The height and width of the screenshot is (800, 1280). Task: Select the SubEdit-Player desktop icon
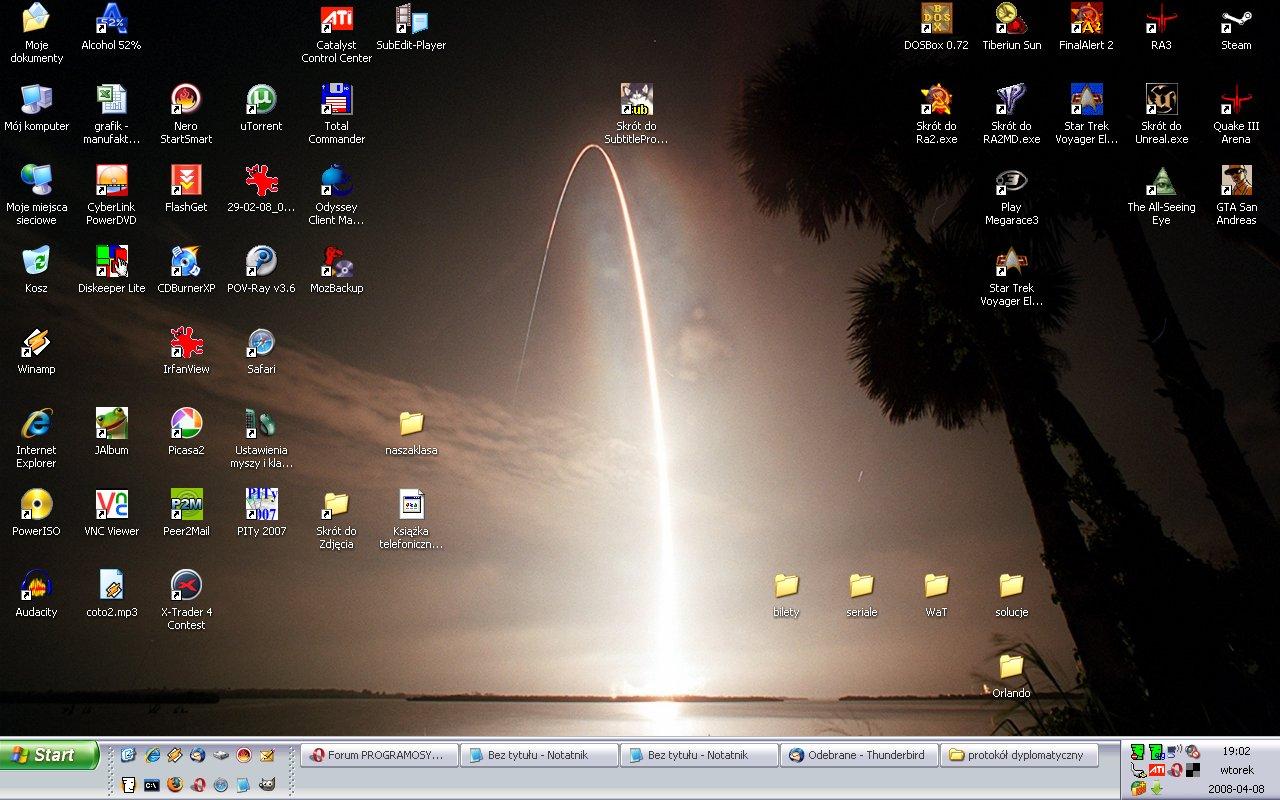pyautogui.click(x=411, y=27)
